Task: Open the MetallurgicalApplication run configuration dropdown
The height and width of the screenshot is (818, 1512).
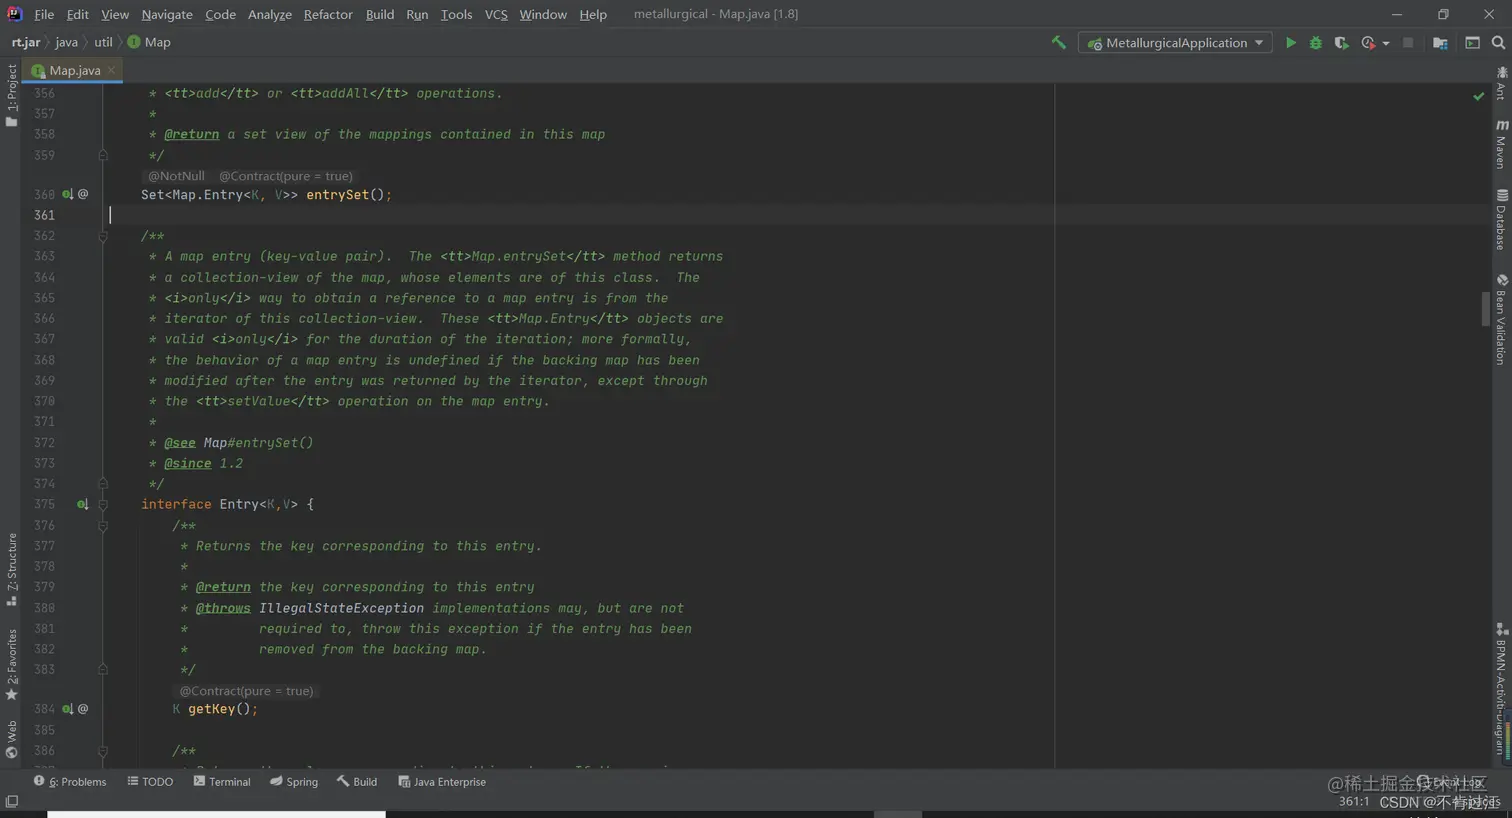Action: click(x=1175, y=43)
